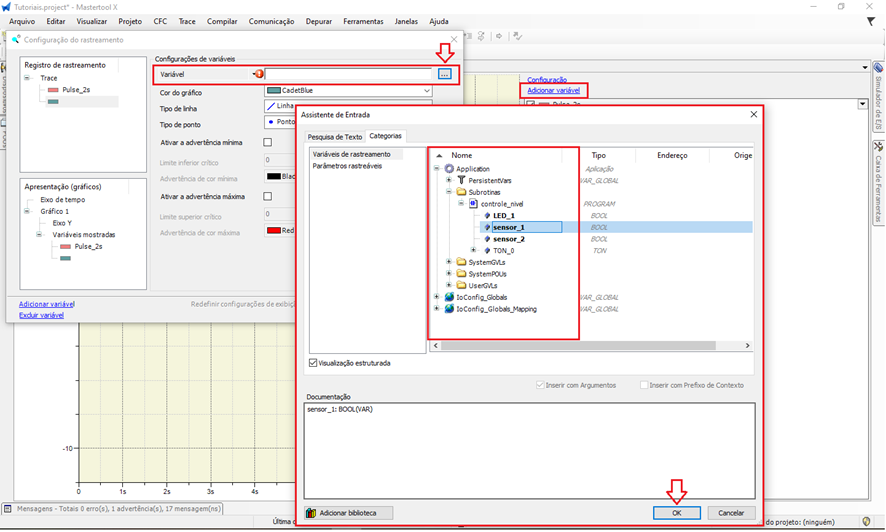Click the red Advertência de cor máxima swatch
This screenshot has width=886, height=532.
tap(273, 230)
